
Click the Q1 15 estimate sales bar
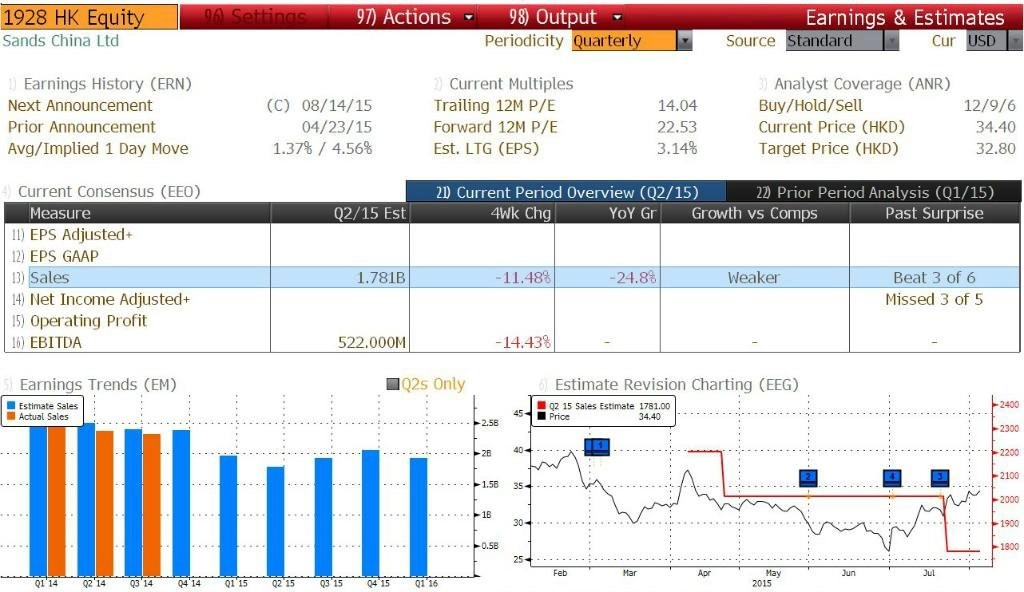tap(229, 516)
